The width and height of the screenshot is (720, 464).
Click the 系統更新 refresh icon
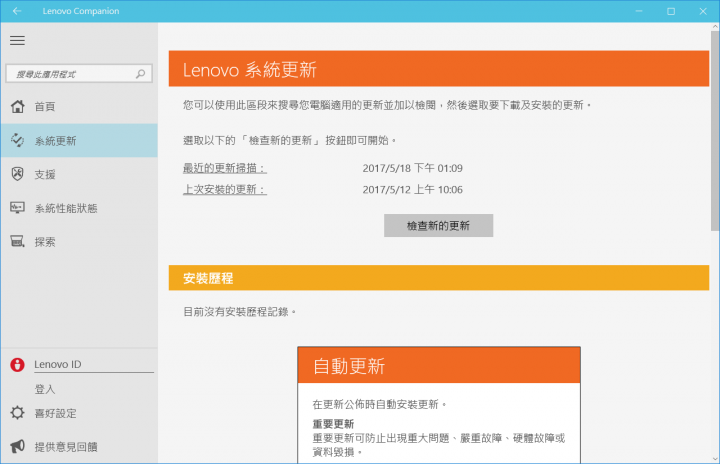[x=17, y=140]
